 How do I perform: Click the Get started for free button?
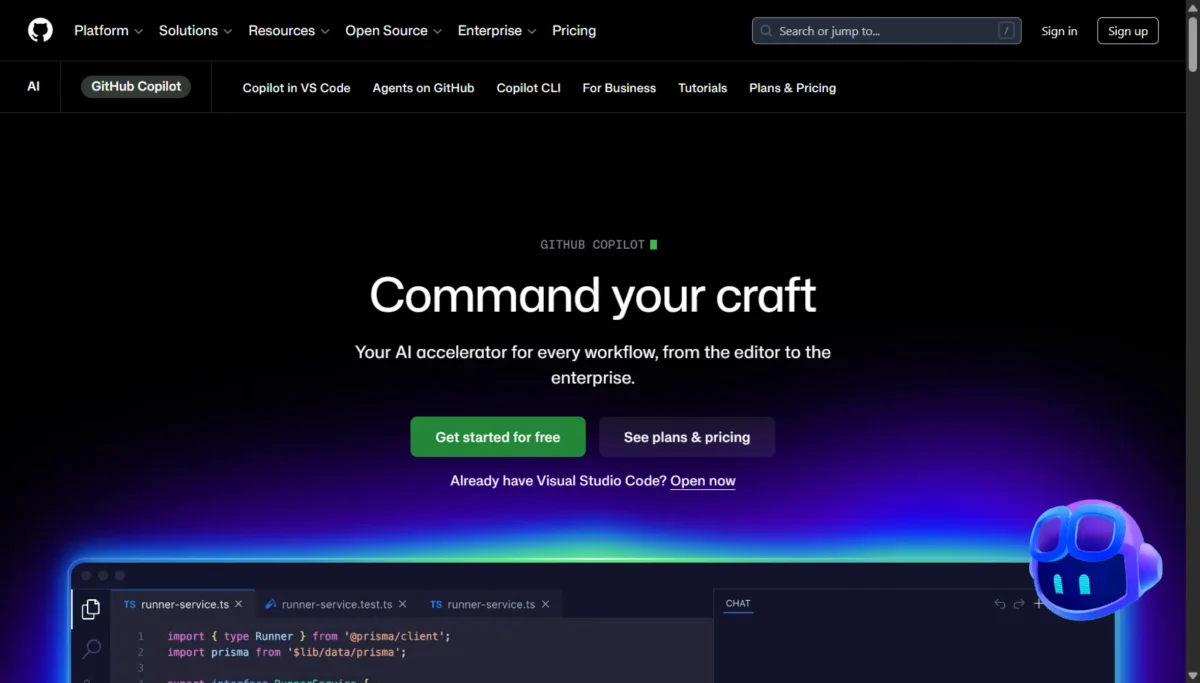(498, 437)
